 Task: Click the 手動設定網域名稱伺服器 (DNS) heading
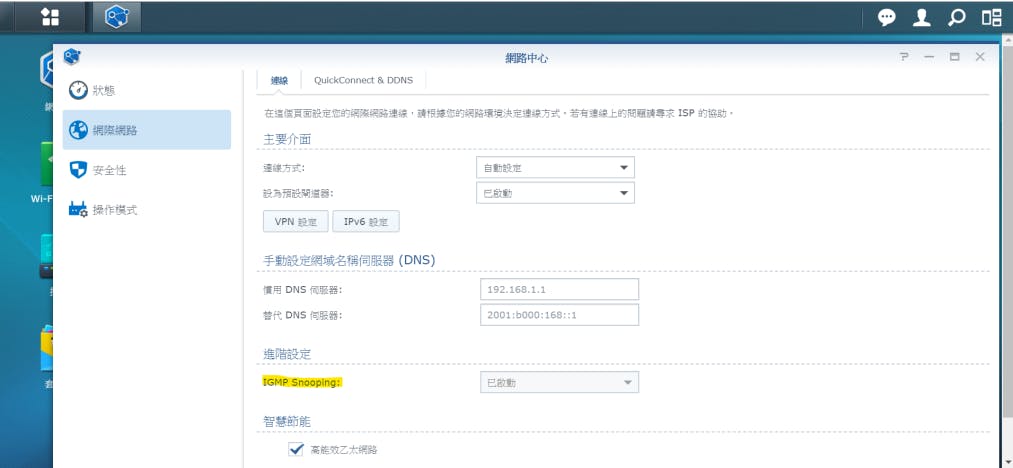(x=349, y=260)
